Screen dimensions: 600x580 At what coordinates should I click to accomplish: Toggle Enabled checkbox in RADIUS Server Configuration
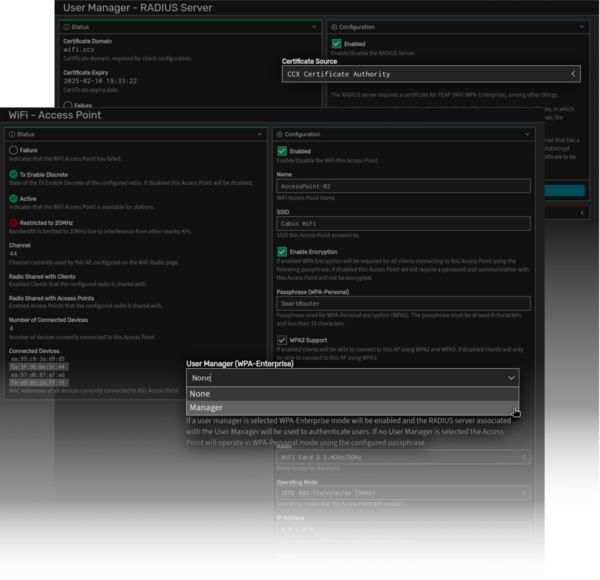336,44
